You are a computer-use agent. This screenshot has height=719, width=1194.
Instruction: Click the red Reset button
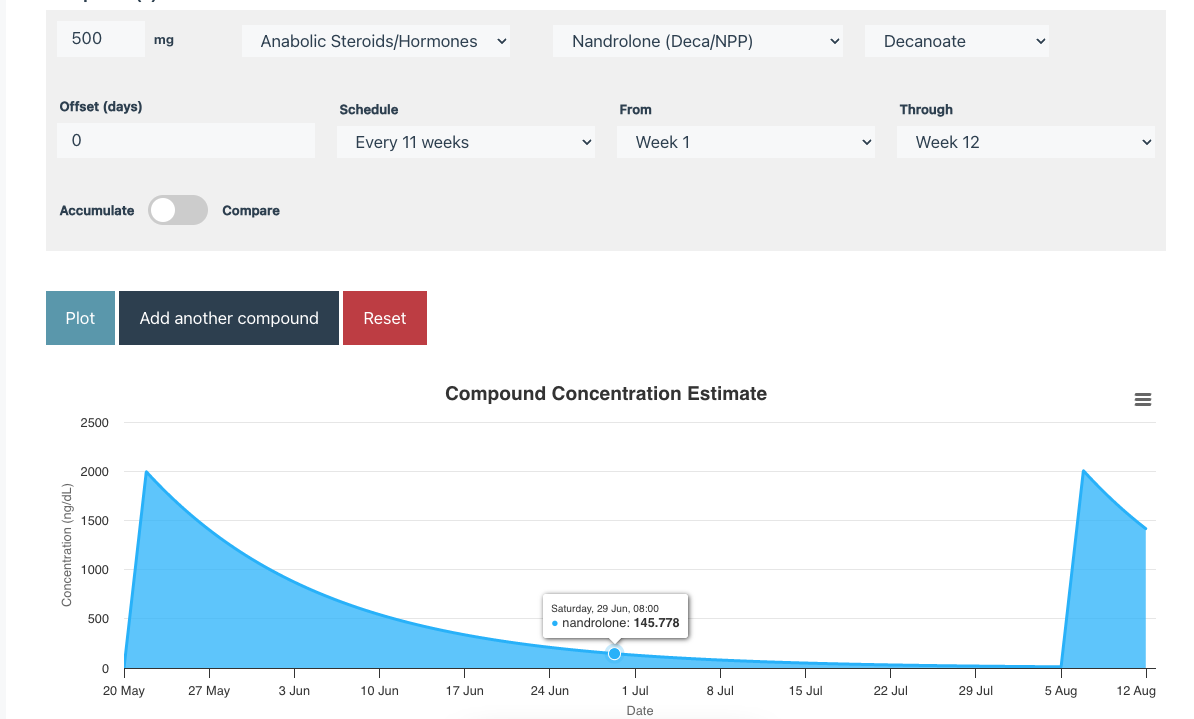(x=385, y=318)
